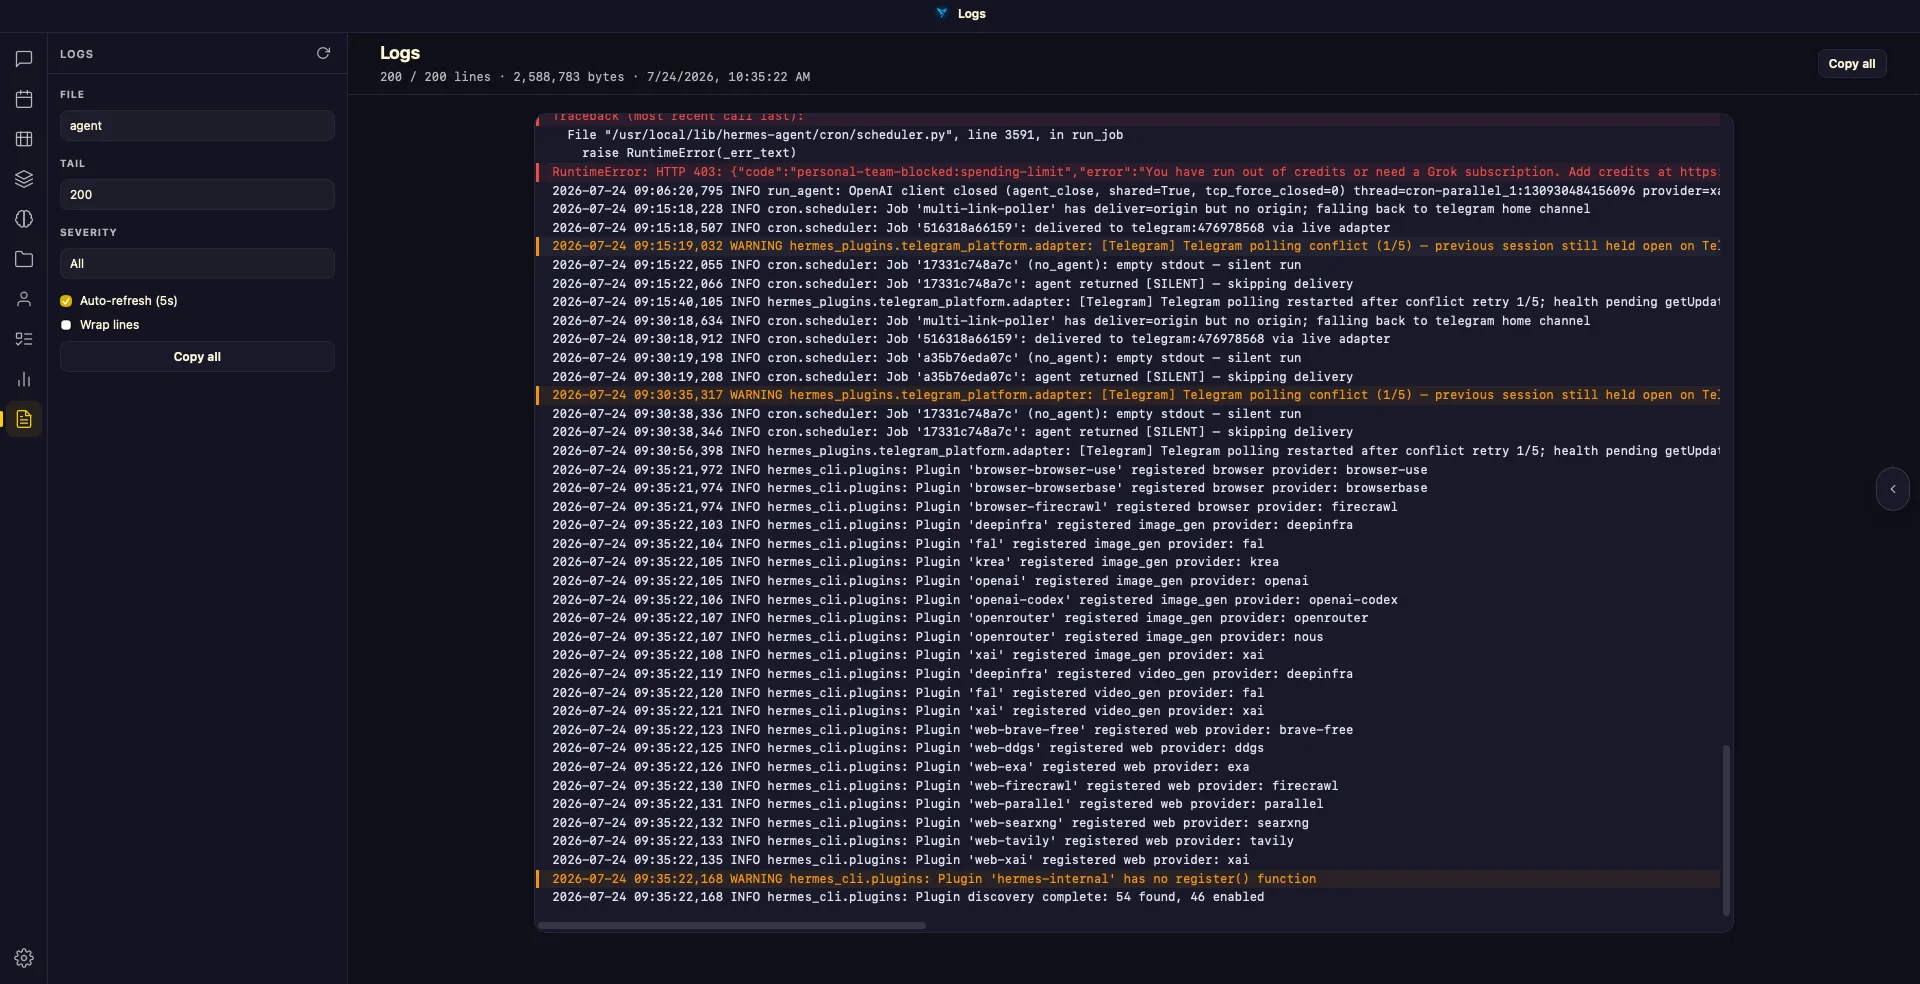Viewport: 1920px width, 984px height.
Task: Open settings gear at sidebar bottom
Action: (24, 958)
